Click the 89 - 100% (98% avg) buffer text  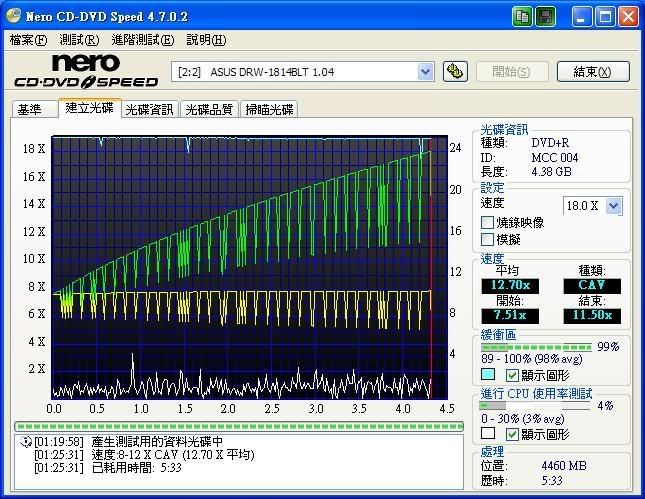click(532, 359)
